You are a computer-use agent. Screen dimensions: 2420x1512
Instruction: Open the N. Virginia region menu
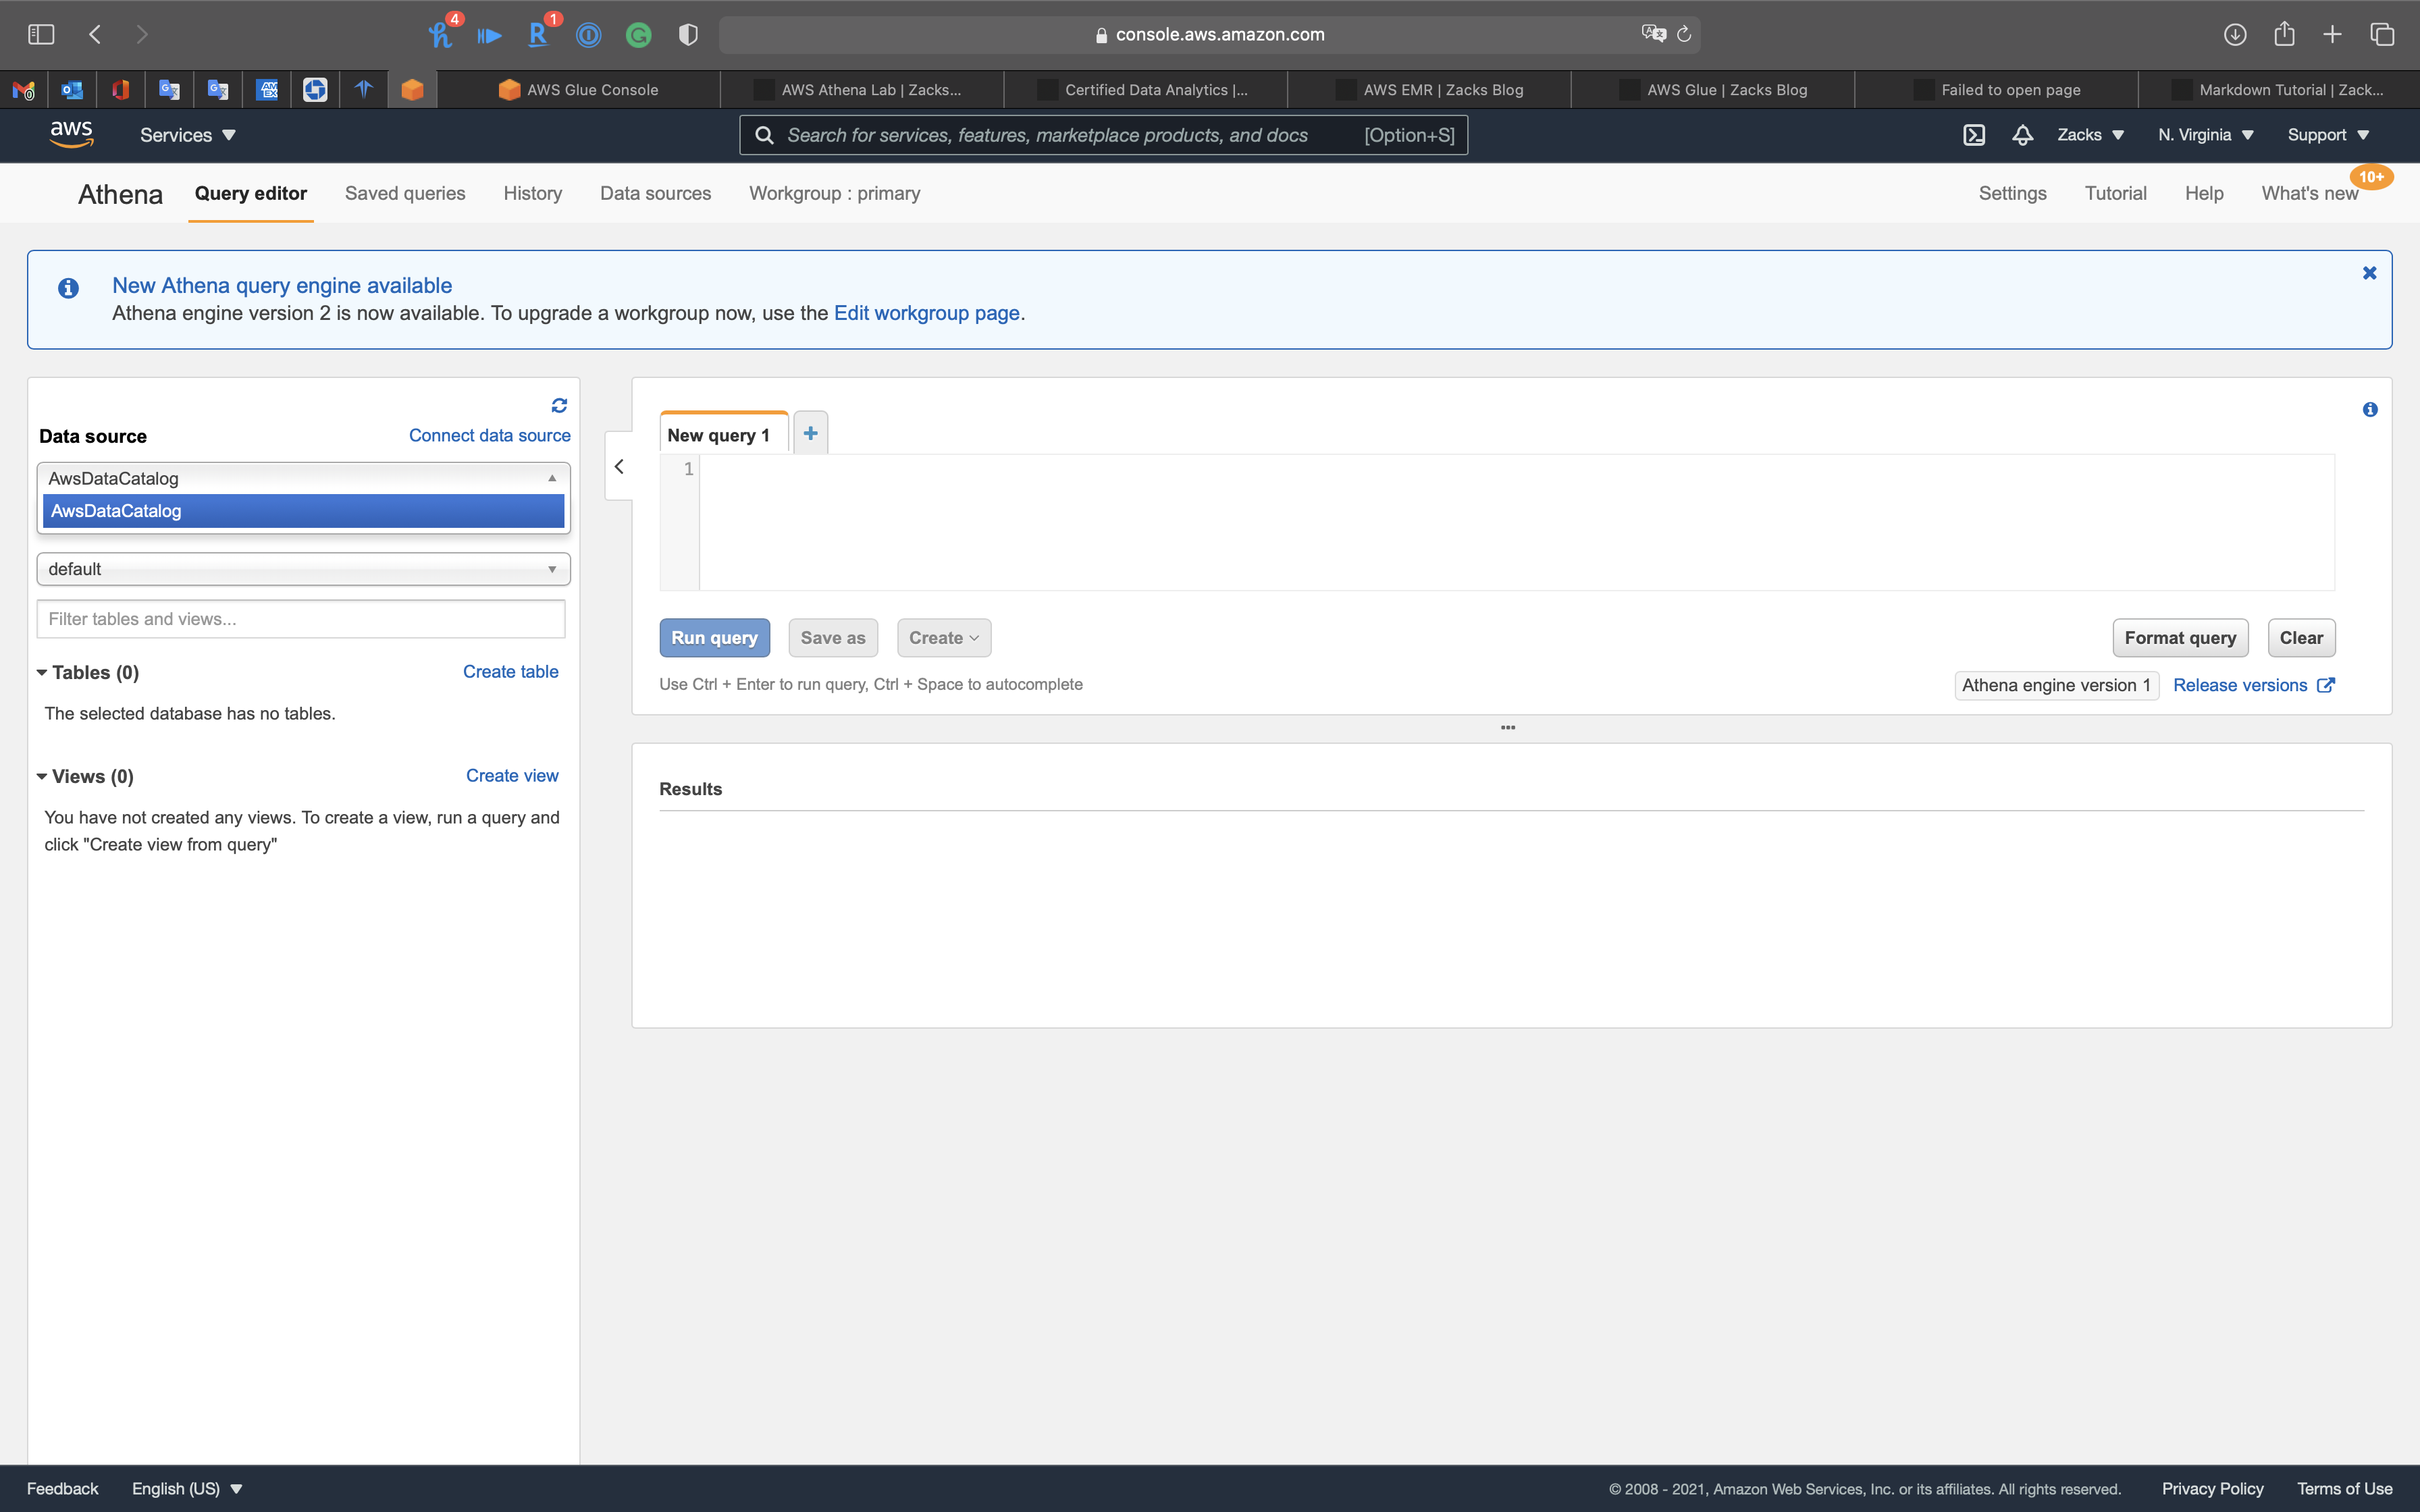tap(2205, 135)
